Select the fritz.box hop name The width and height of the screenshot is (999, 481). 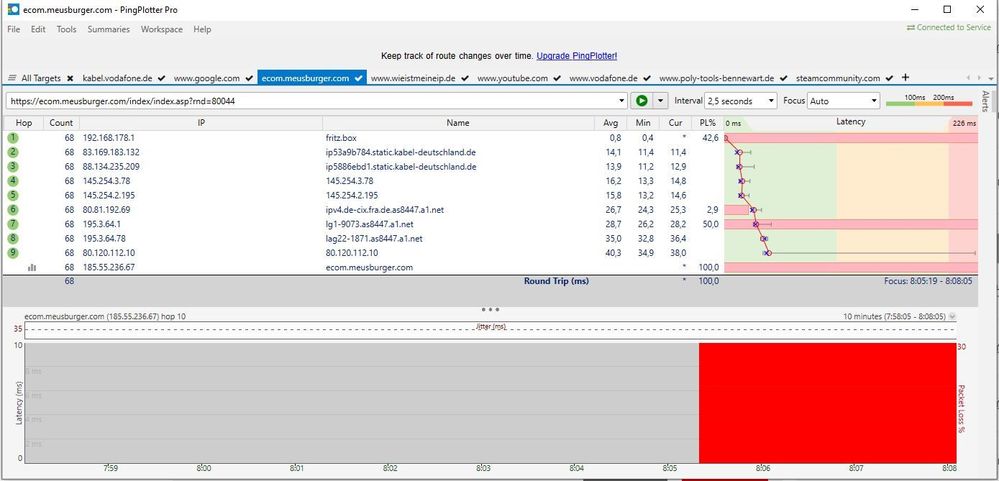(341, 138)
